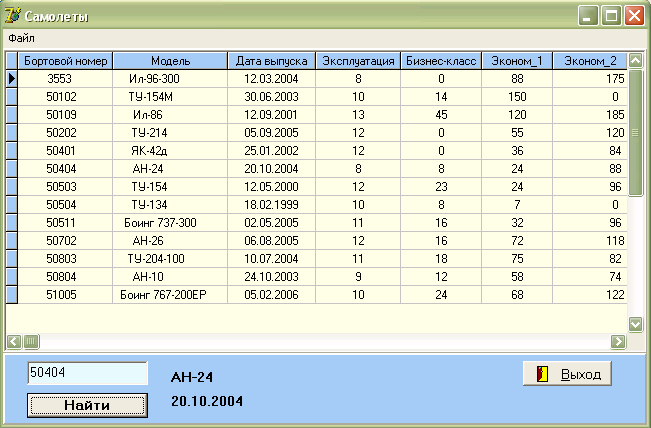
Task: Click vertical scrollbar up arrow
Action: pos(635,61)
